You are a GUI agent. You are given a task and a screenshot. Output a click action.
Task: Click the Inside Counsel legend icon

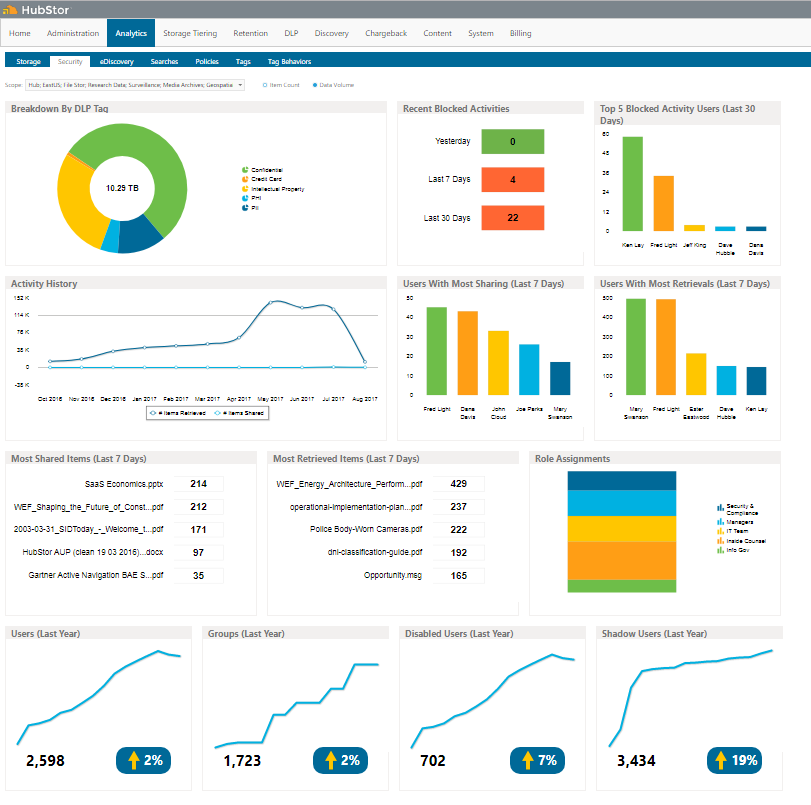coord(720,541)
